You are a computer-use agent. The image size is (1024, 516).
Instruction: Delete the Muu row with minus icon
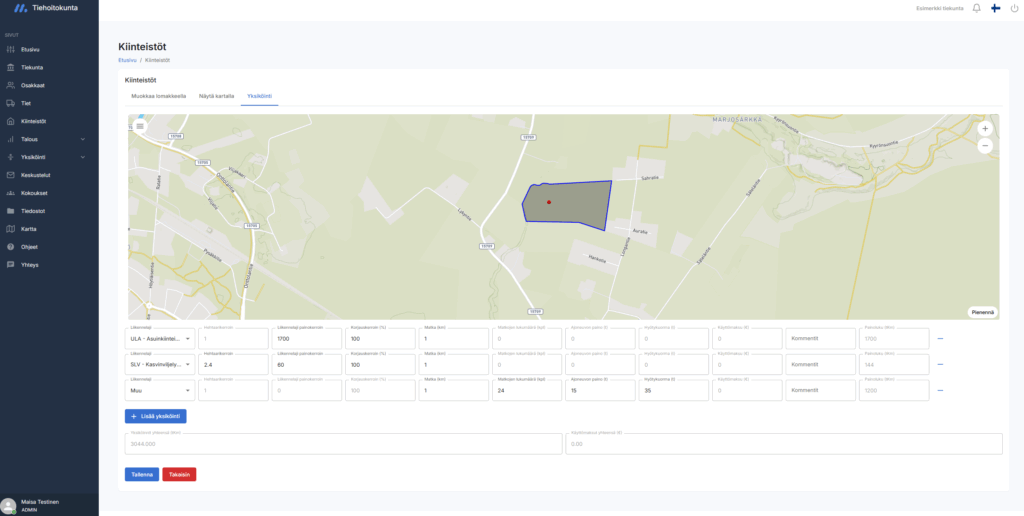point(940,390)
